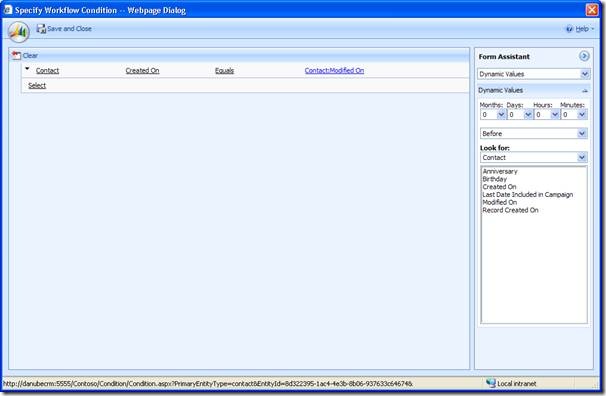Click the Contact:Modified On value link
Image resolution: width=606 pixels, height=396 pixels.
pos(334,71)
